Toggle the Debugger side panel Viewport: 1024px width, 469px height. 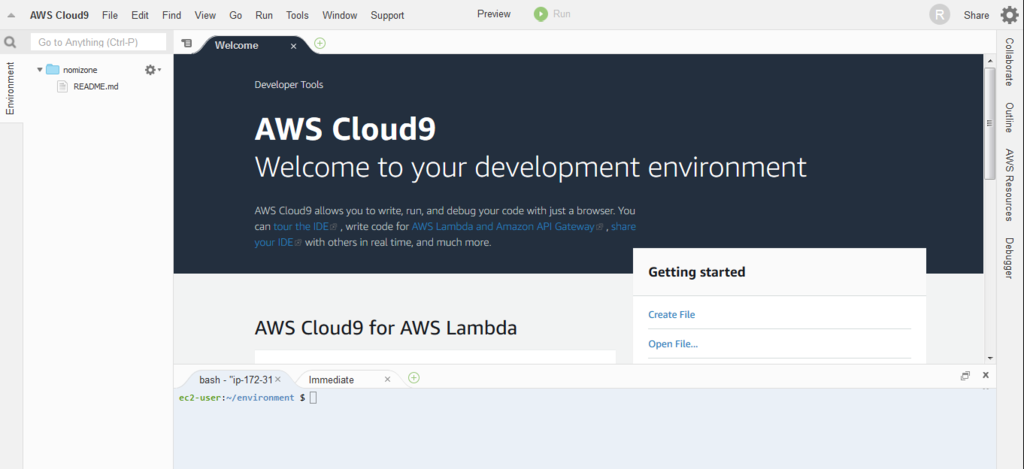tap(1010, 258)
